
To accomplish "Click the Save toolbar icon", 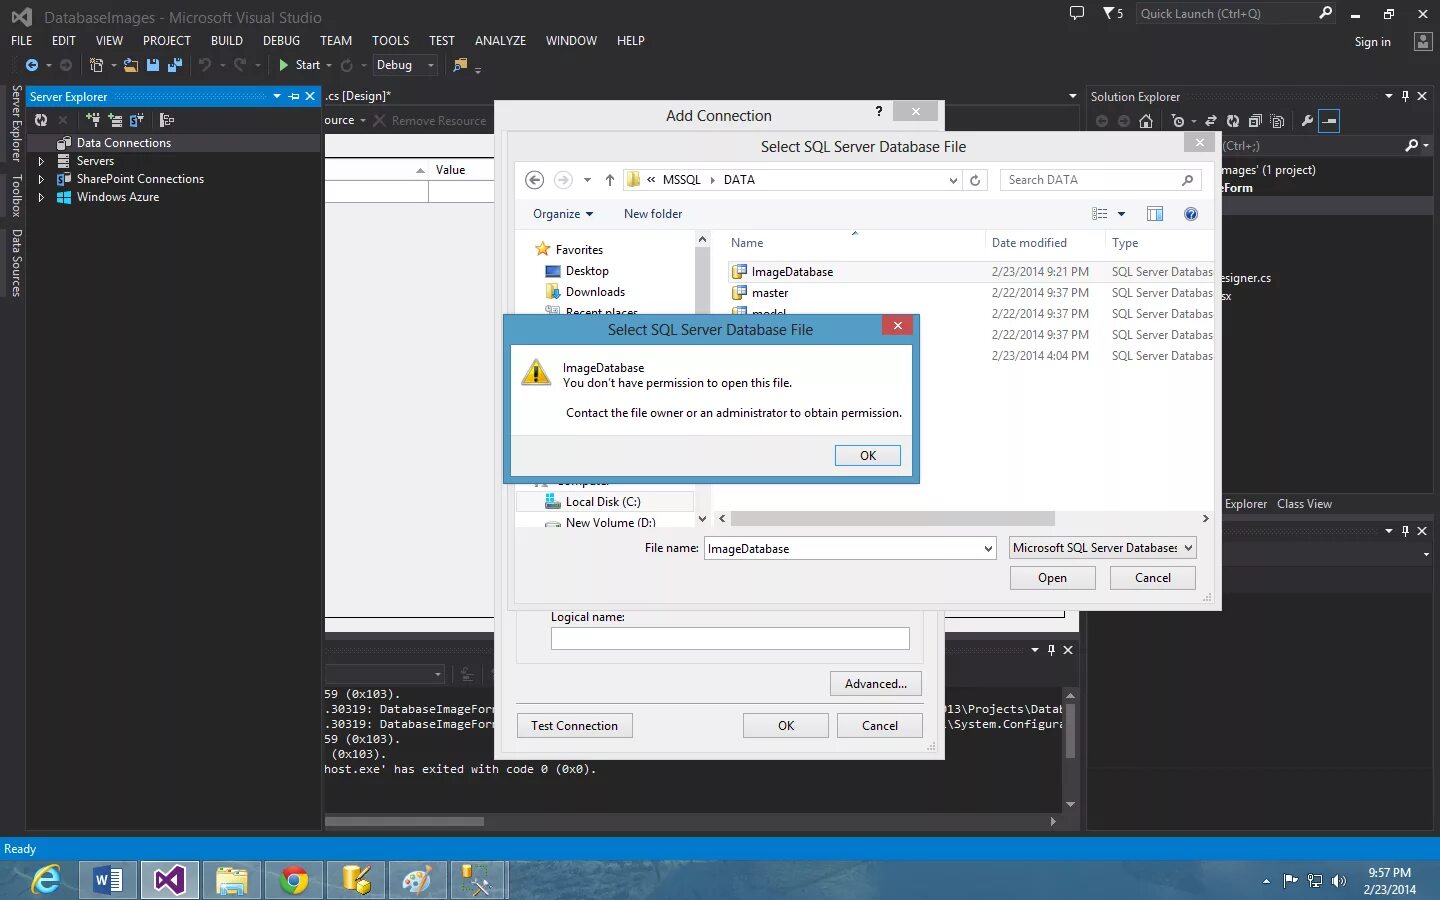I will (153, 65).
